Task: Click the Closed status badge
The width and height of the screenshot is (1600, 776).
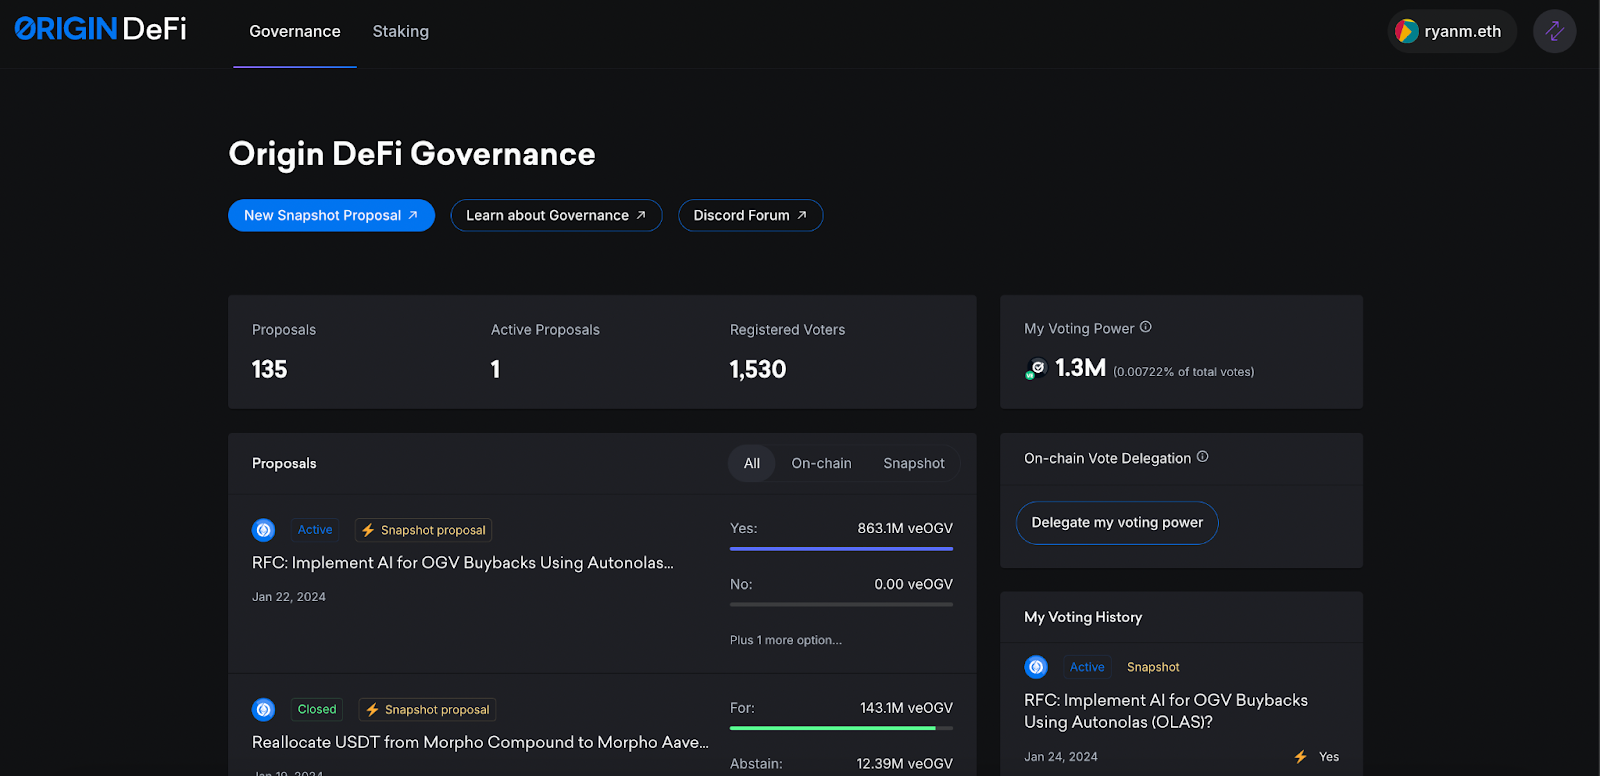Action: [x=317, y=710]
